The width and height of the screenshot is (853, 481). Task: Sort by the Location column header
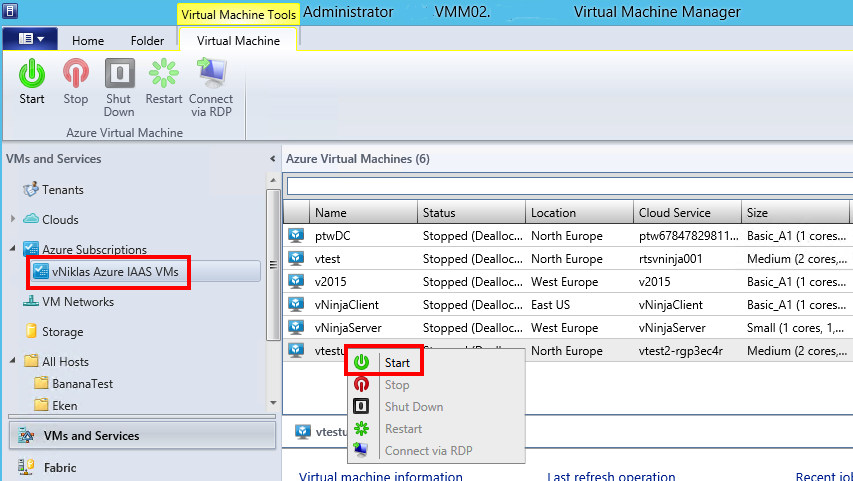coord(579,213)
